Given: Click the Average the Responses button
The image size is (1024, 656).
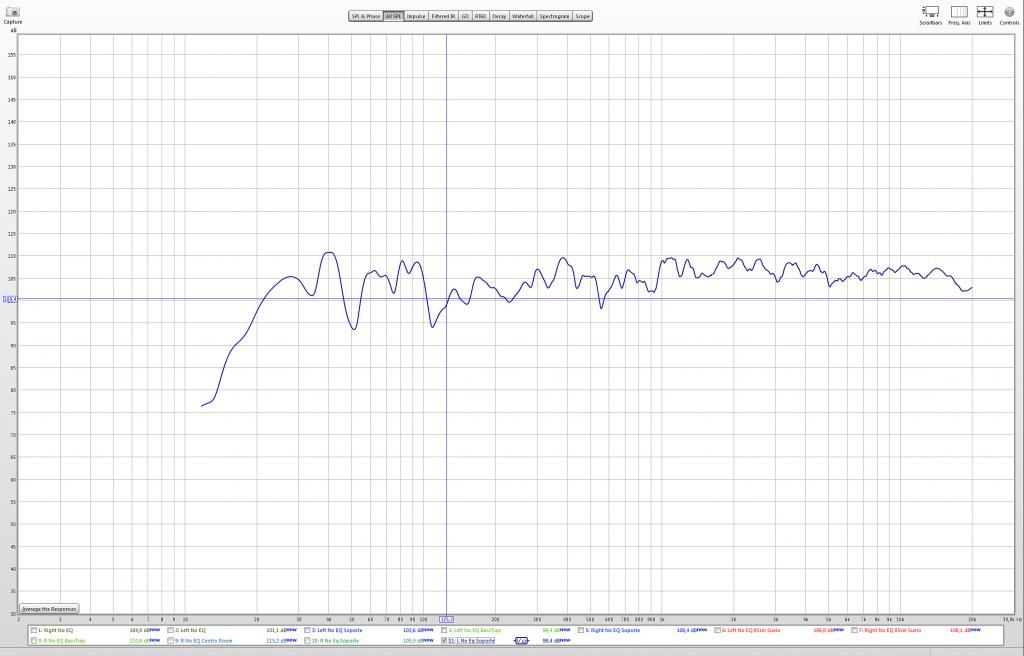Looking at the screenshot, I should pos(49,609).
